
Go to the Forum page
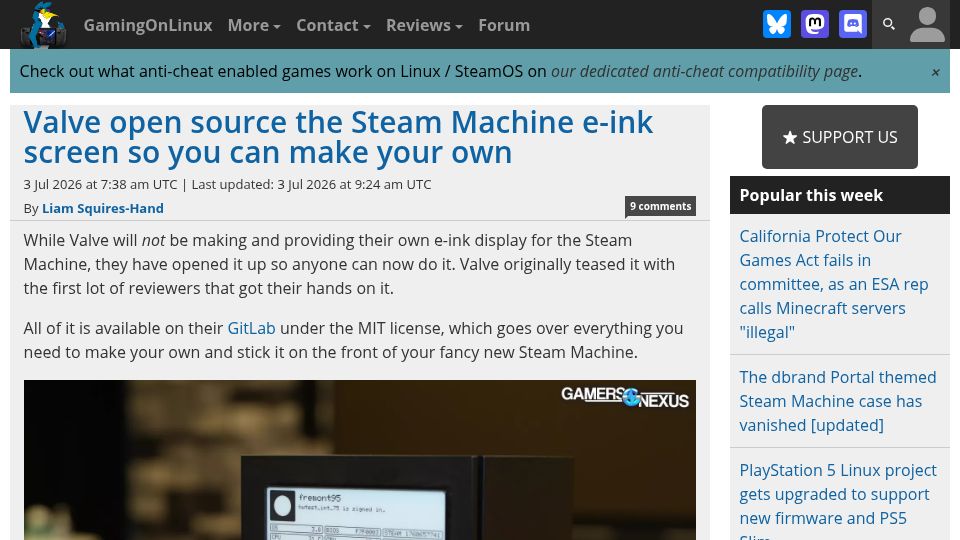504,25
